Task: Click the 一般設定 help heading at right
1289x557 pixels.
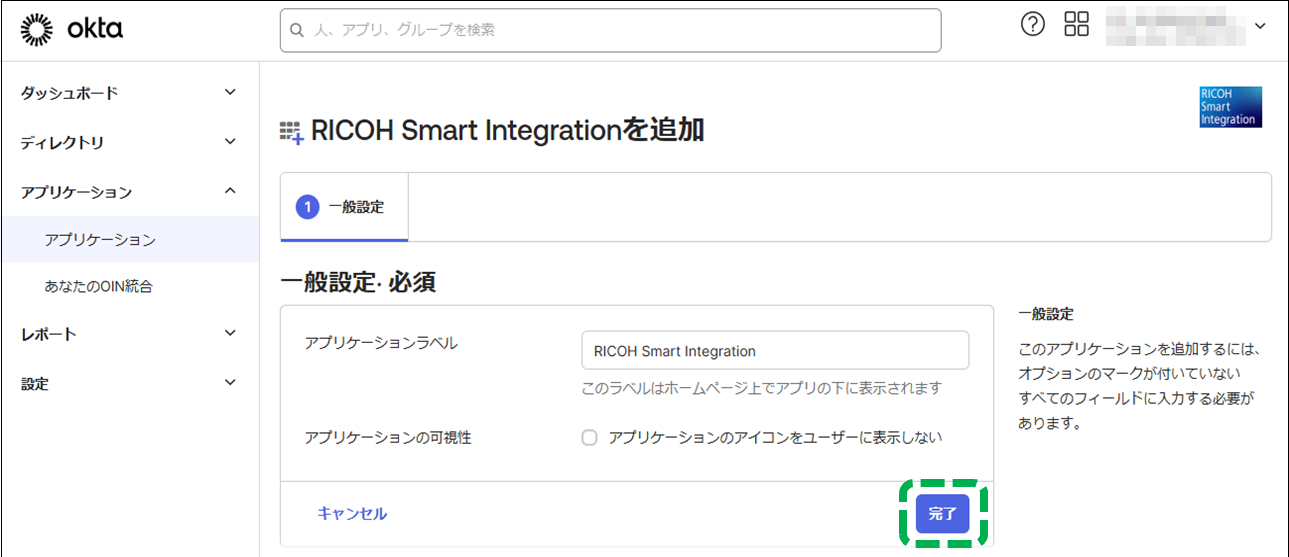Action: [x=1046, y=314]
